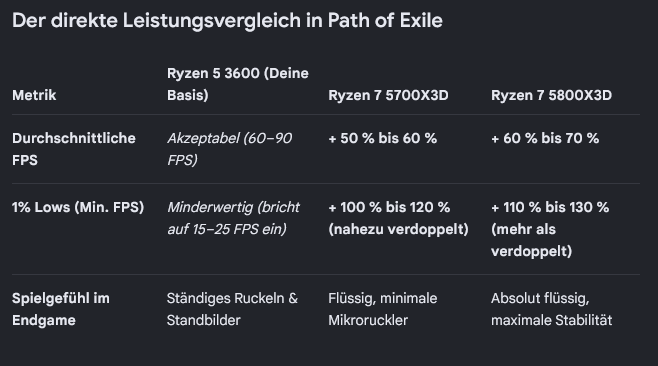Click the 'Ryzen 5 3600 (Deine Basis)' header
The image size is (658, 366).
pyautogui.click(x=238, y=84)
